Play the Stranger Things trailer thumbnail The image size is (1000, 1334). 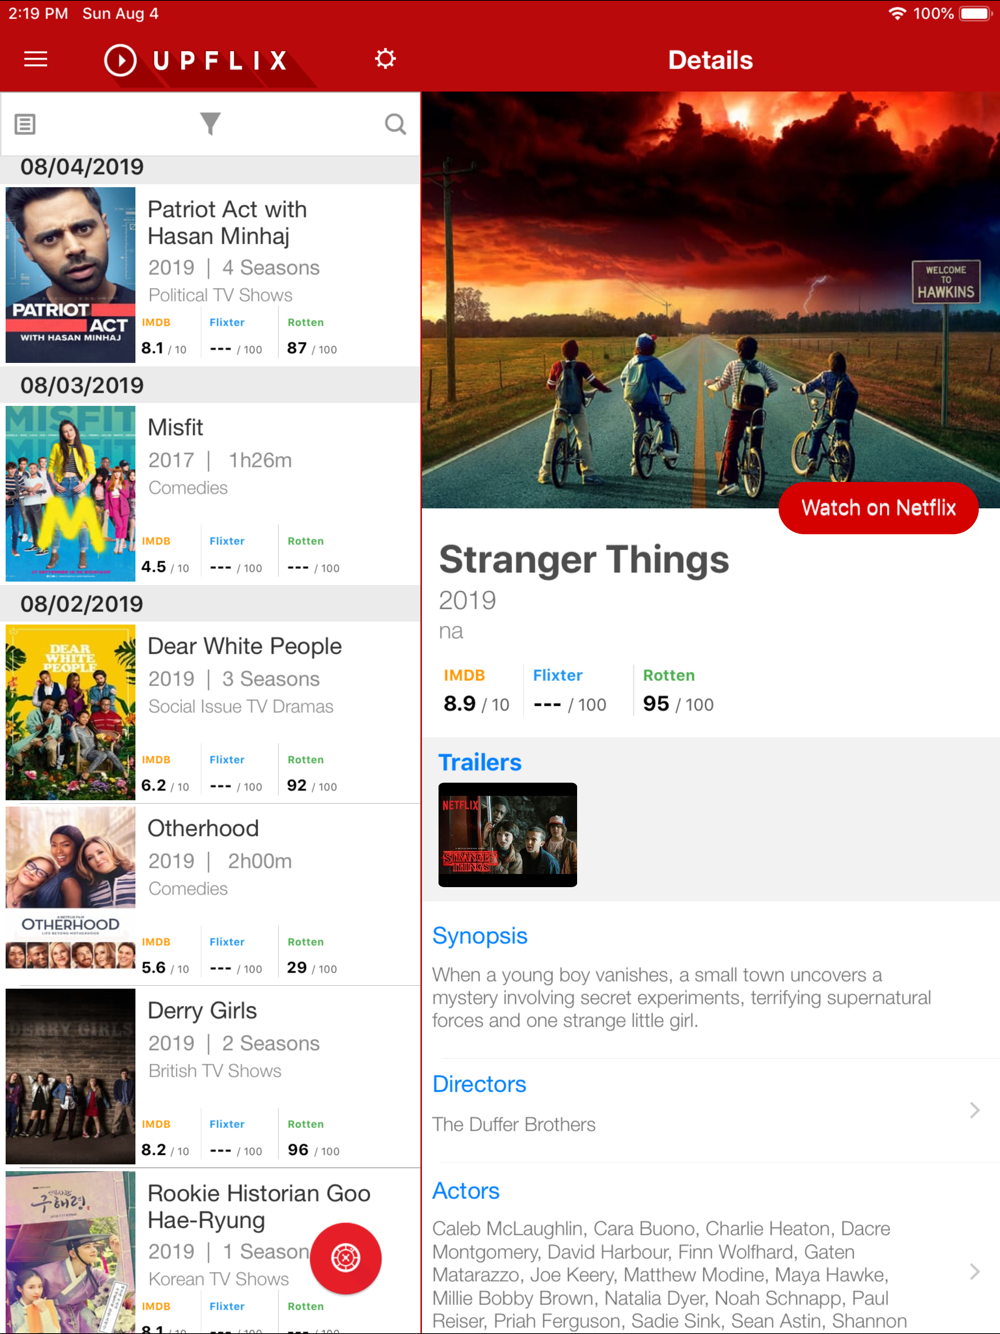tap(508, 835)
